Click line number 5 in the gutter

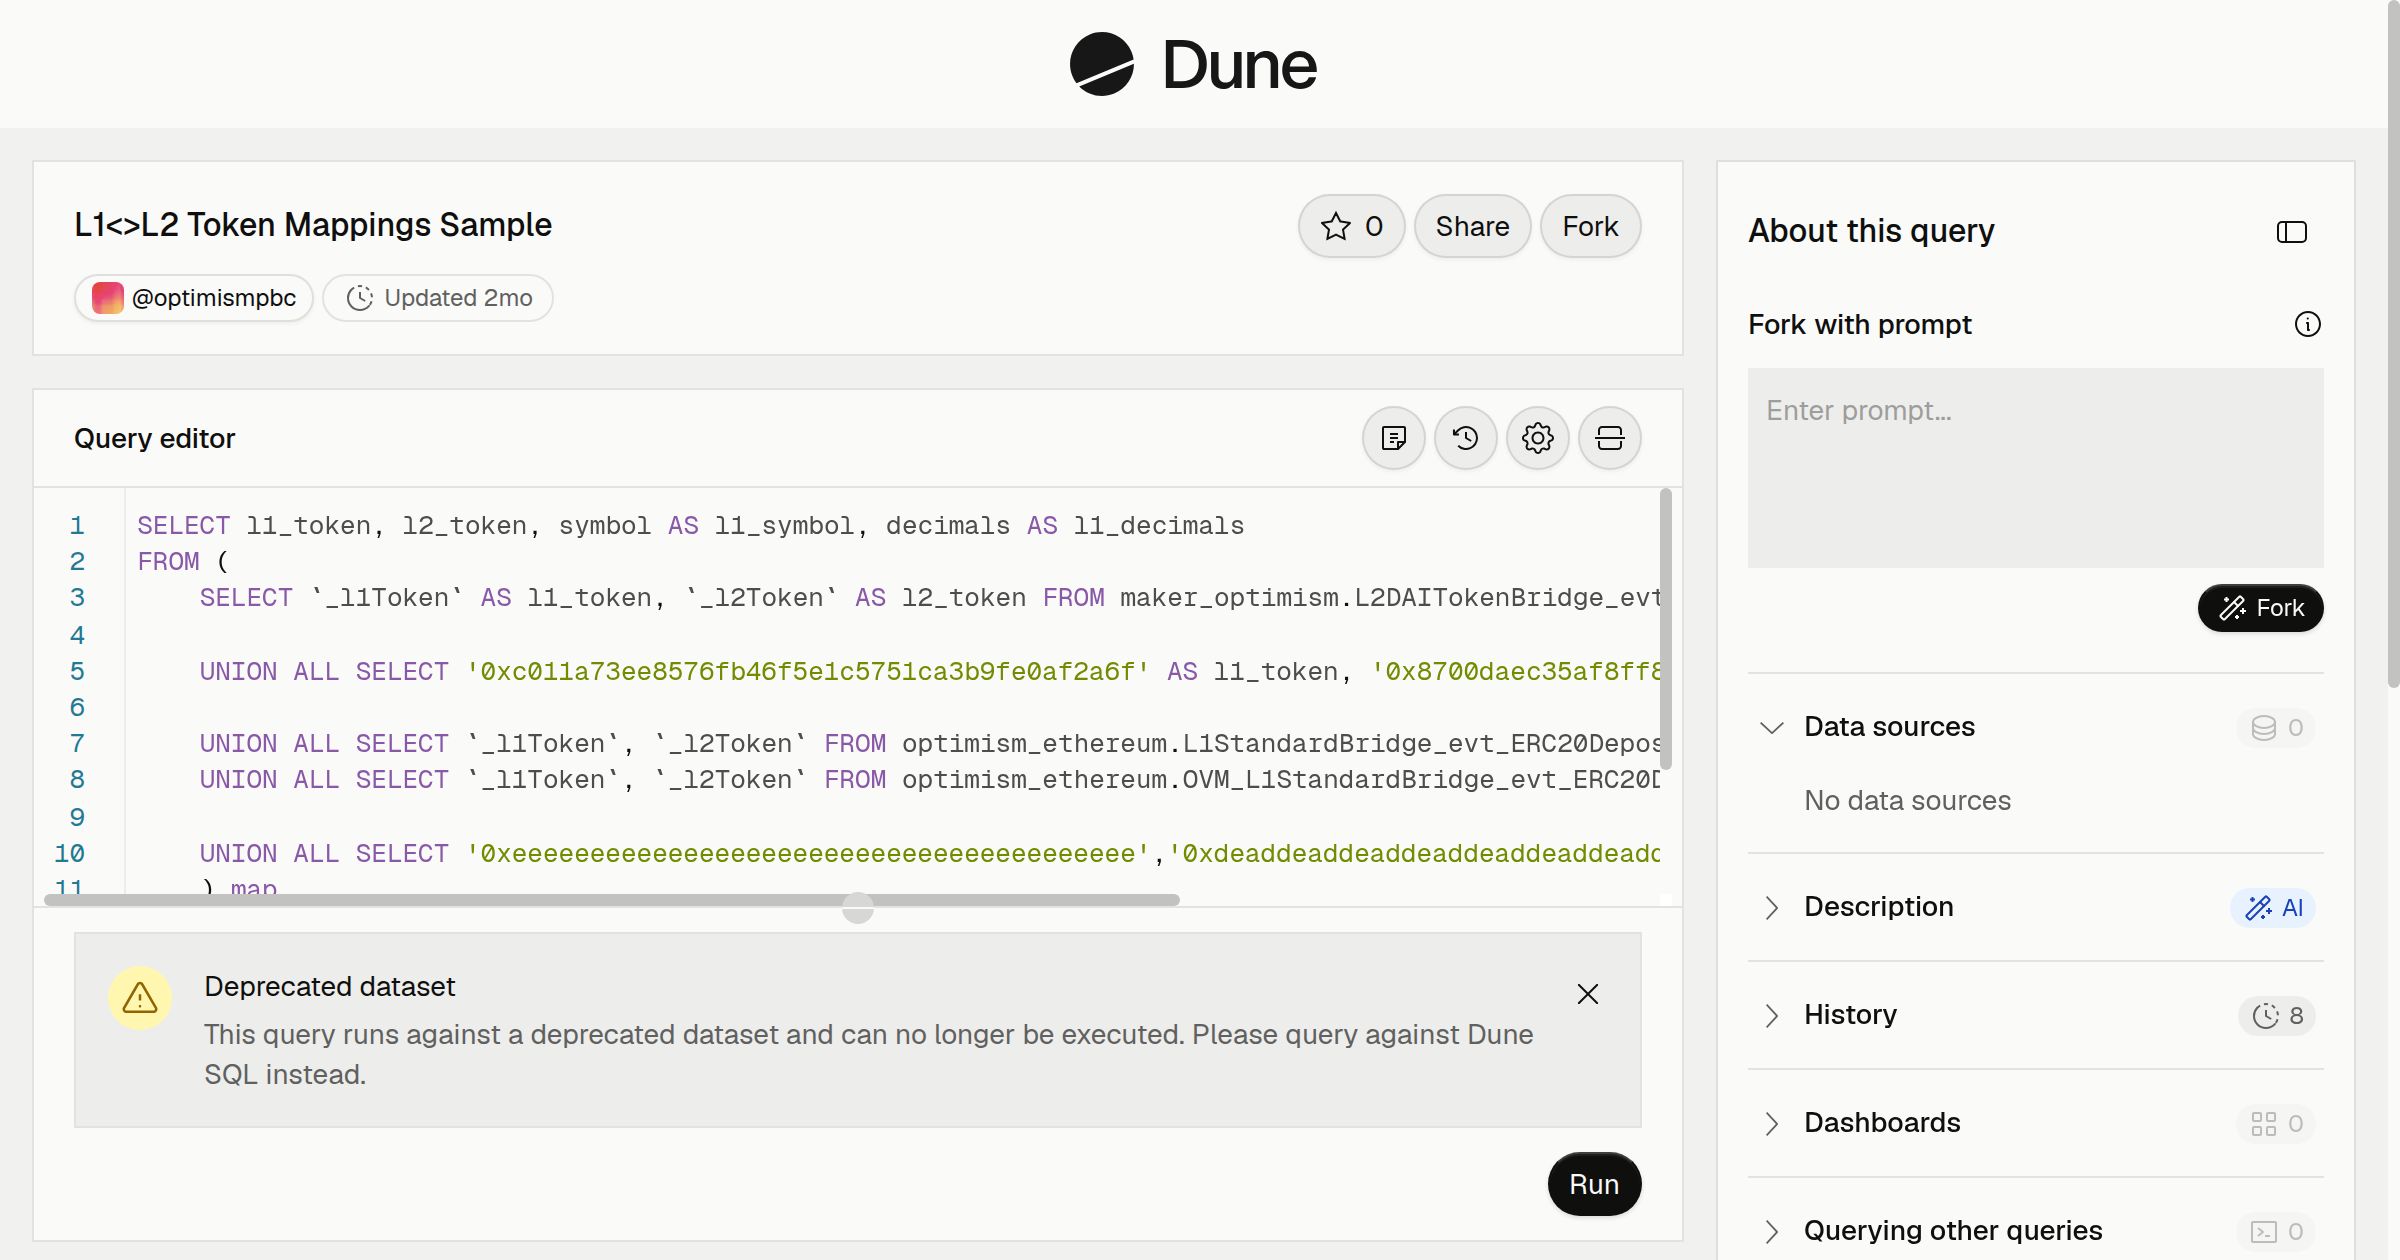[x=77, y=671]
